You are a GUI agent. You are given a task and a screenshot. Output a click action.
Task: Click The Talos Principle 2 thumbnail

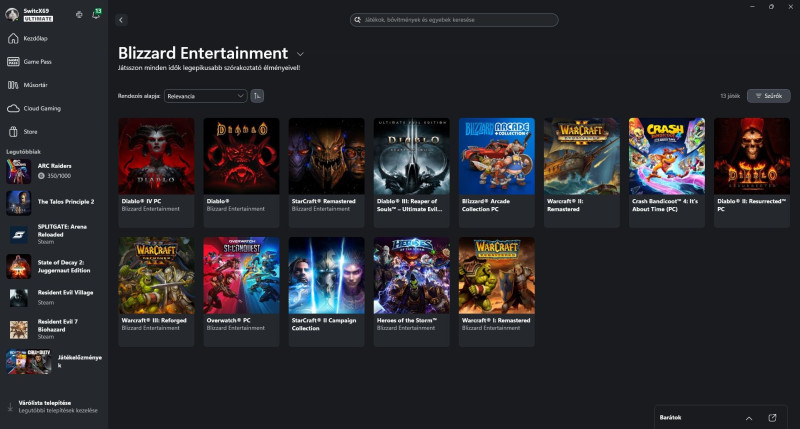coord(18,203)
